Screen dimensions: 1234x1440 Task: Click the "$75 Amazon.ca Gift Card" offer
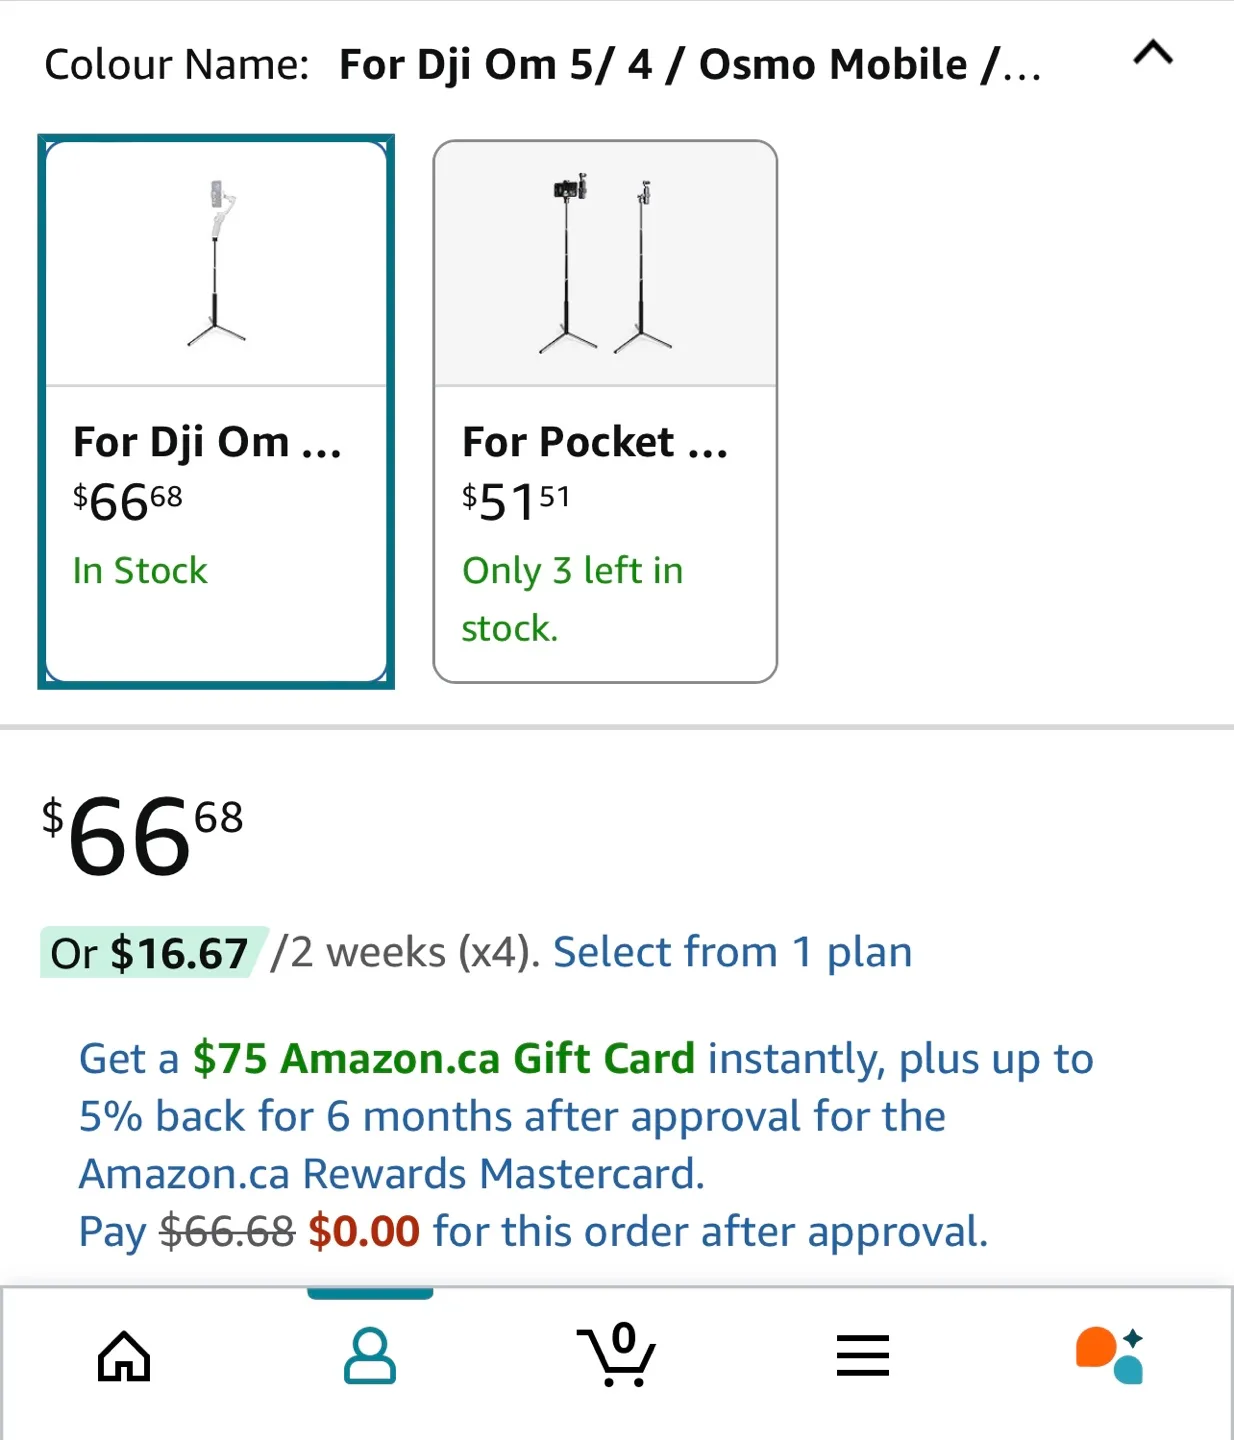tap(443, 1058)
